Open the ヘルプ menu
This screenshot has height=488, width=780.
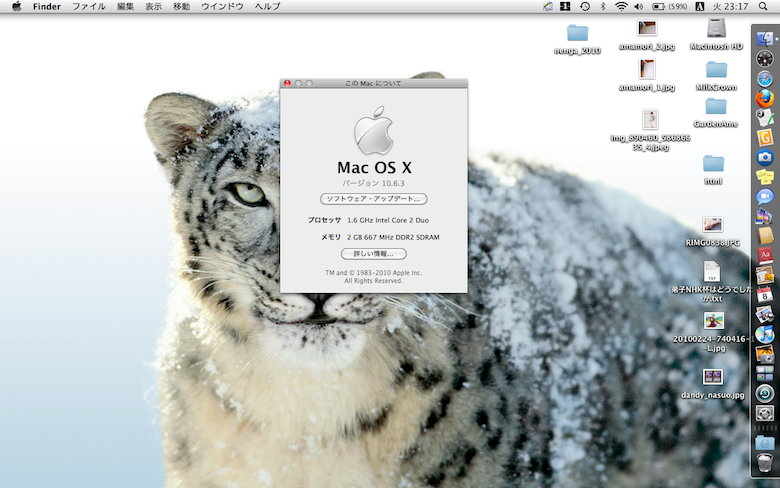(268, 6)
